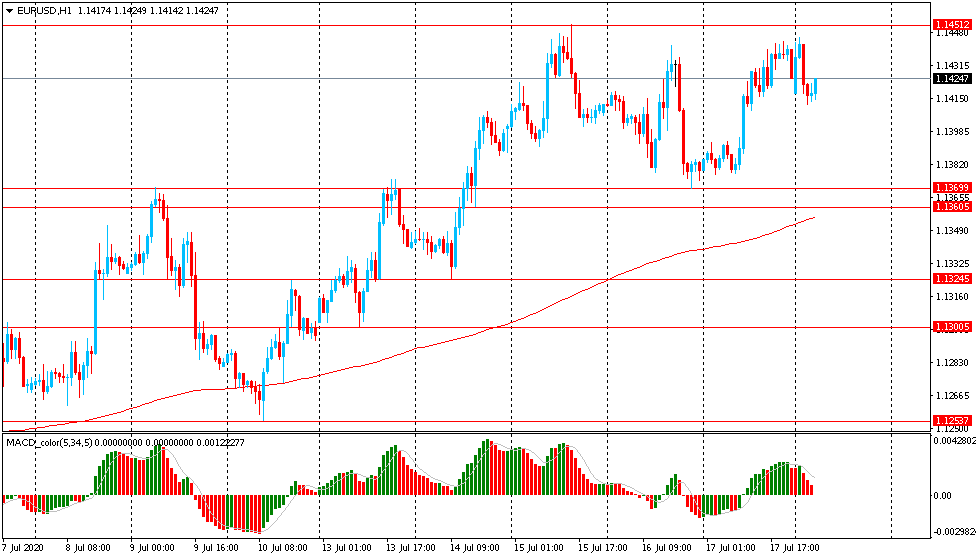Click the 9 Jul 16:00 time label
Screen dimensions: 976x559
(216, 548)
